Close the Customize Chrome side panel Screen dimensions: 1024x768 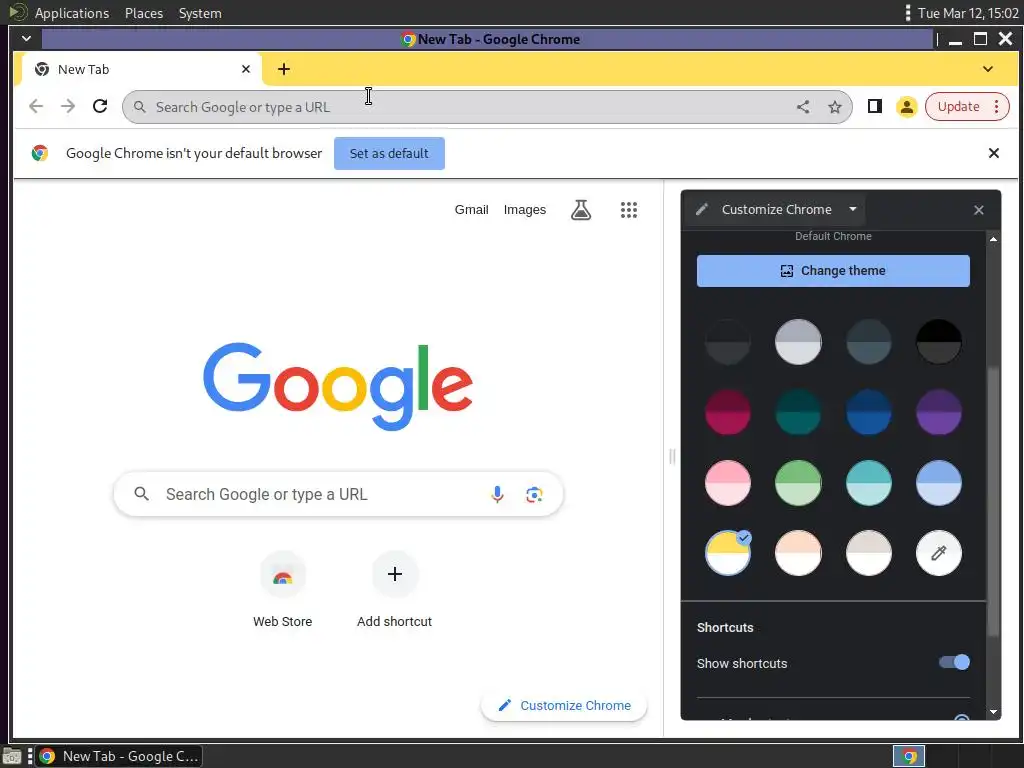point(978,210)
